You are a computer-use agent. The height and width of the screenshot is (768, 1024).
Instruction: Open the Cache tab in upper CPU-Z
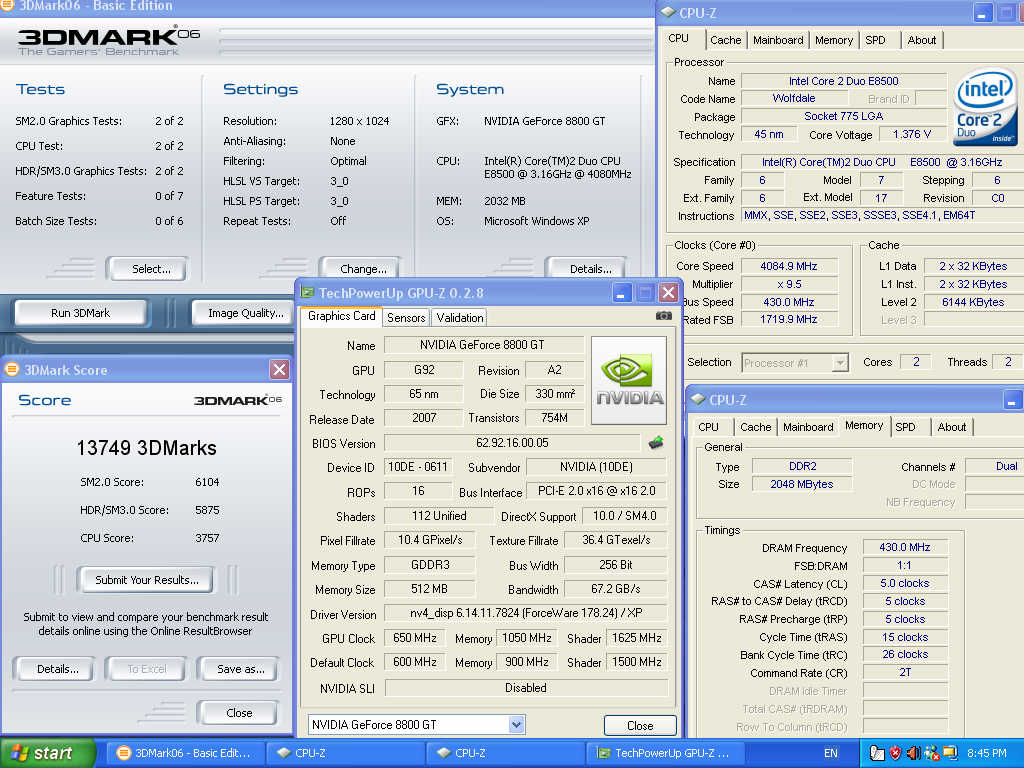pos(726,40)
